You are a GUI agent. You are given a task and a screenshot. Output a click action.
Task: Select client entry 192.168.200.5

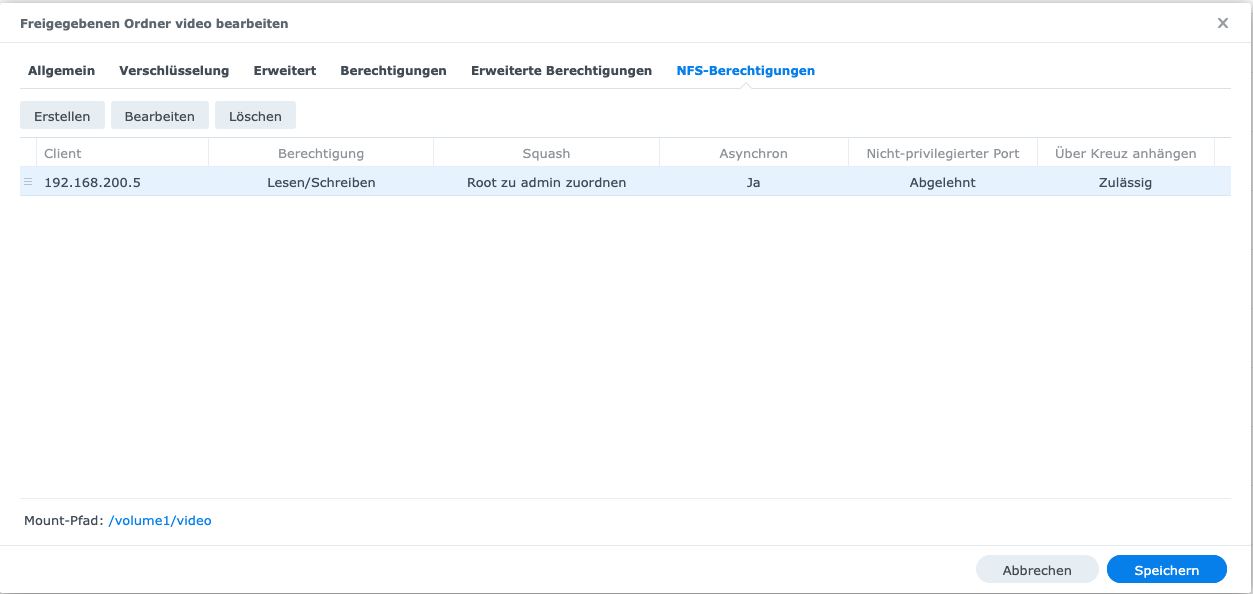(92, 183)
